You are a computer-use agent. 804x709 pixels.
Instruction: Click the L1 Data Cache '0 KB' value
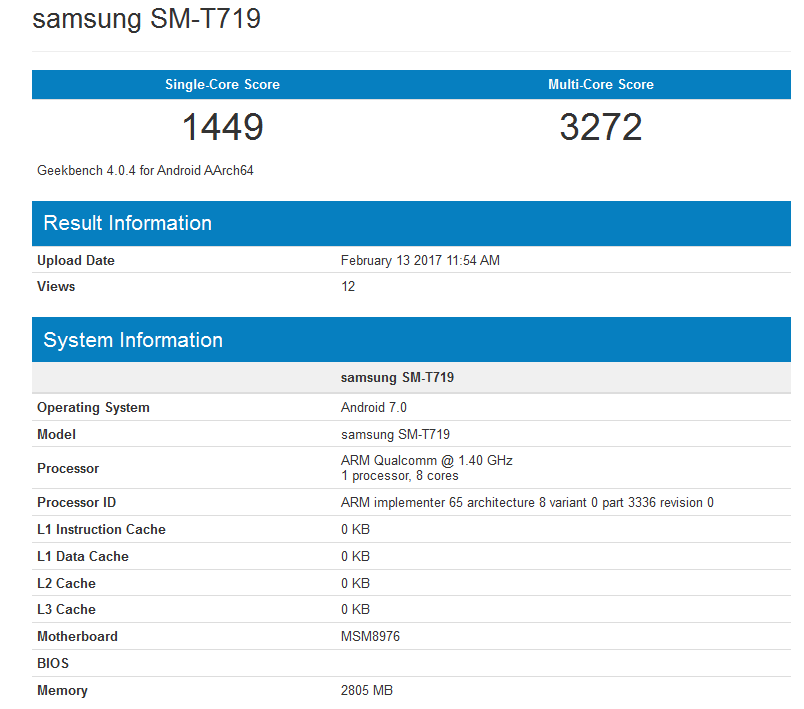pos(355,557)
